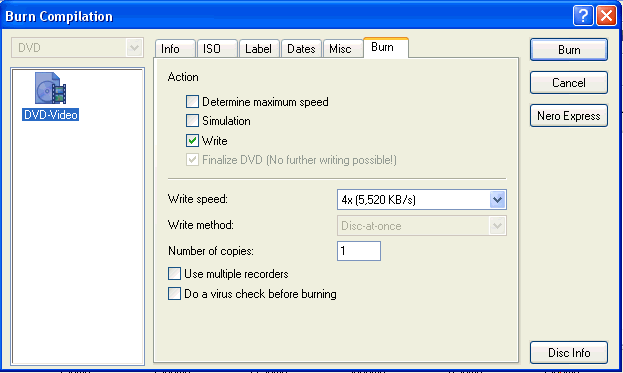Image resolution: width=623 pixels, height=373 pixels.
Task: Click the Number of copies field
Action: [x=359, y=251]
